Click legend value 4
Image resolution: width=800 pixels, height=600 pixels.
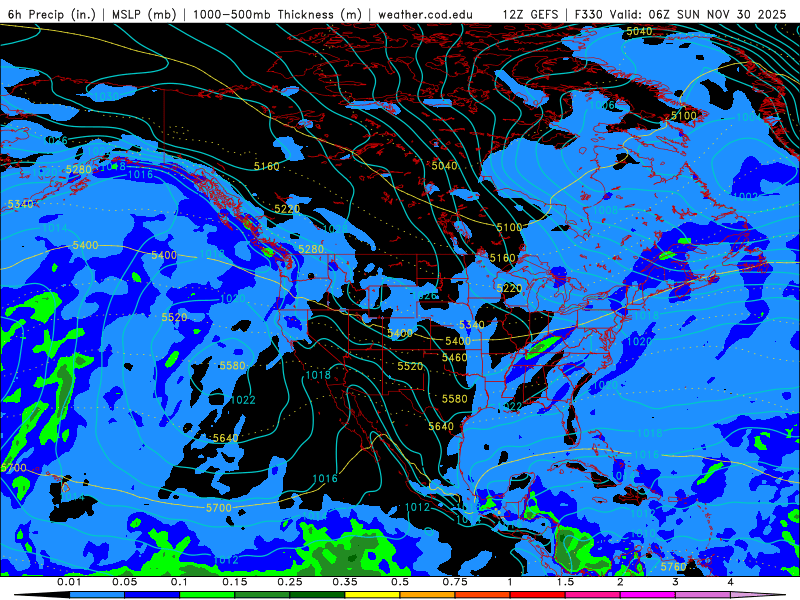click(730, 582)
